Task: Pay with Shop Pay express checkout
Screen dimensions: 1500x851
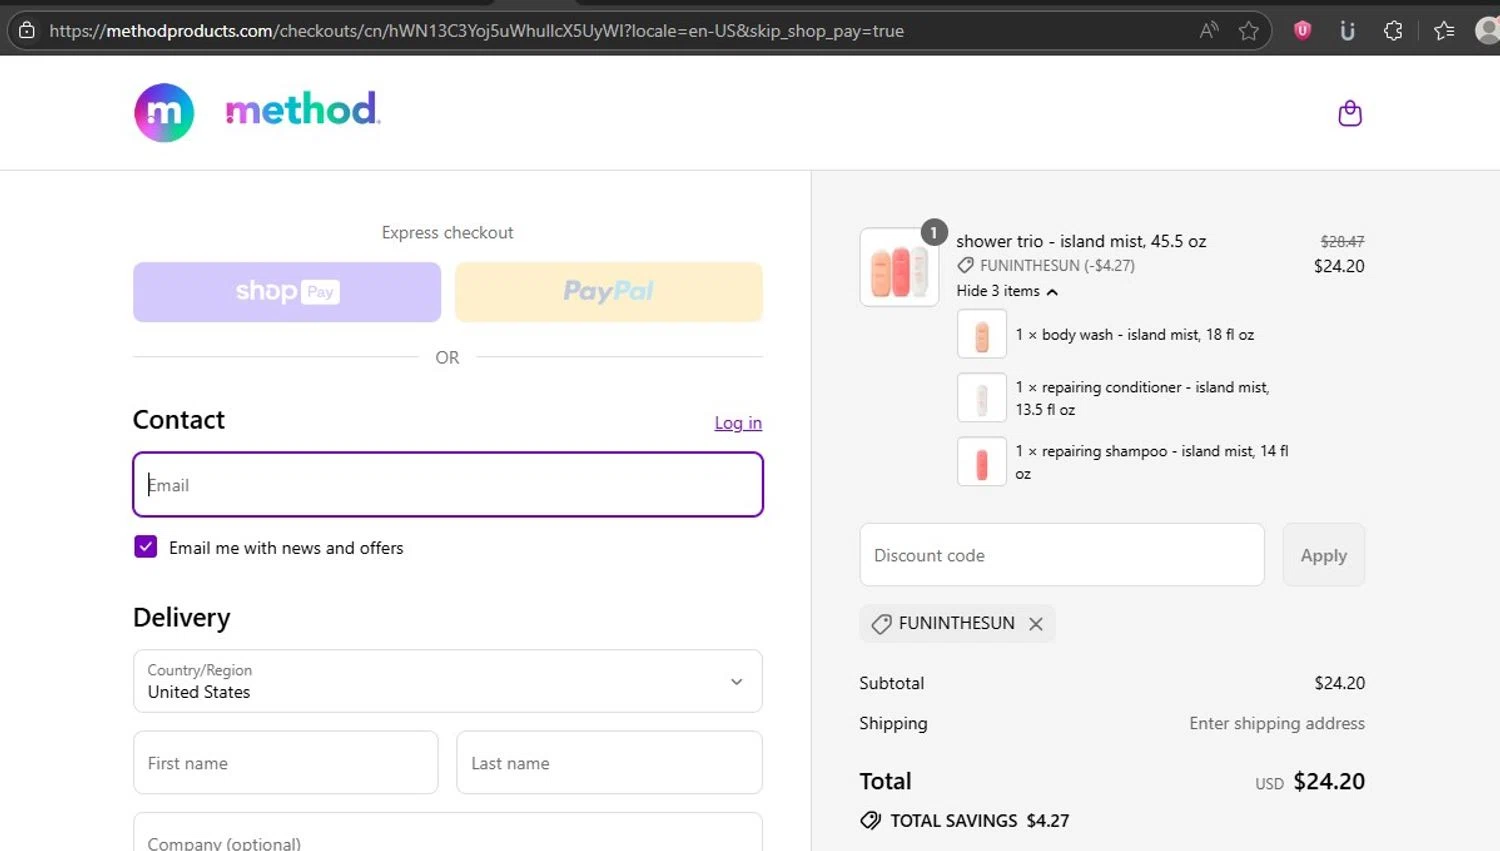Action: [x=287, y=292]
